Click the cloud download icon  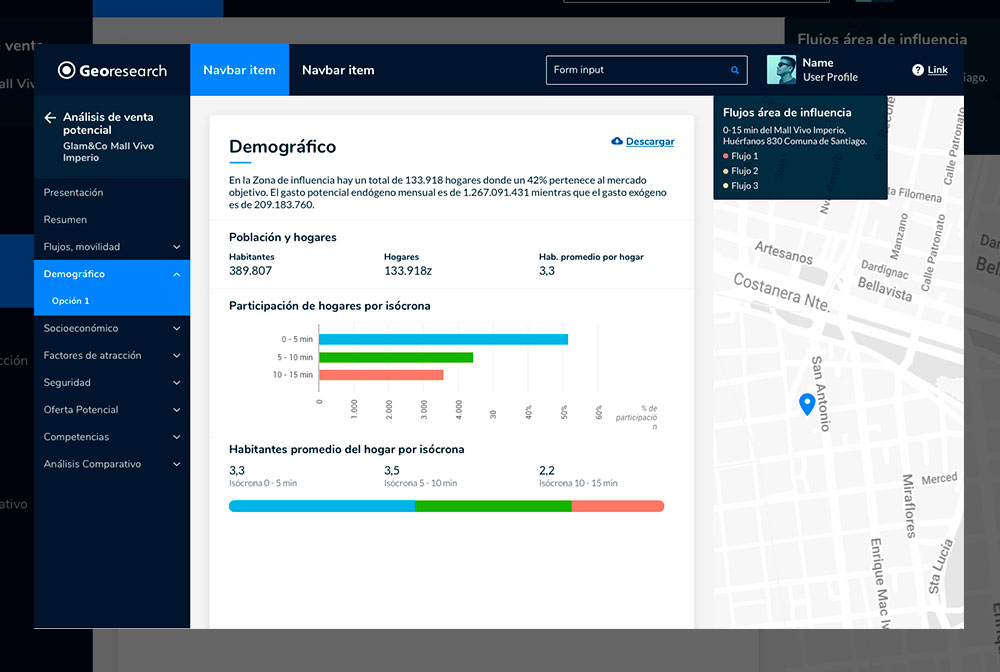coord(617,141)
